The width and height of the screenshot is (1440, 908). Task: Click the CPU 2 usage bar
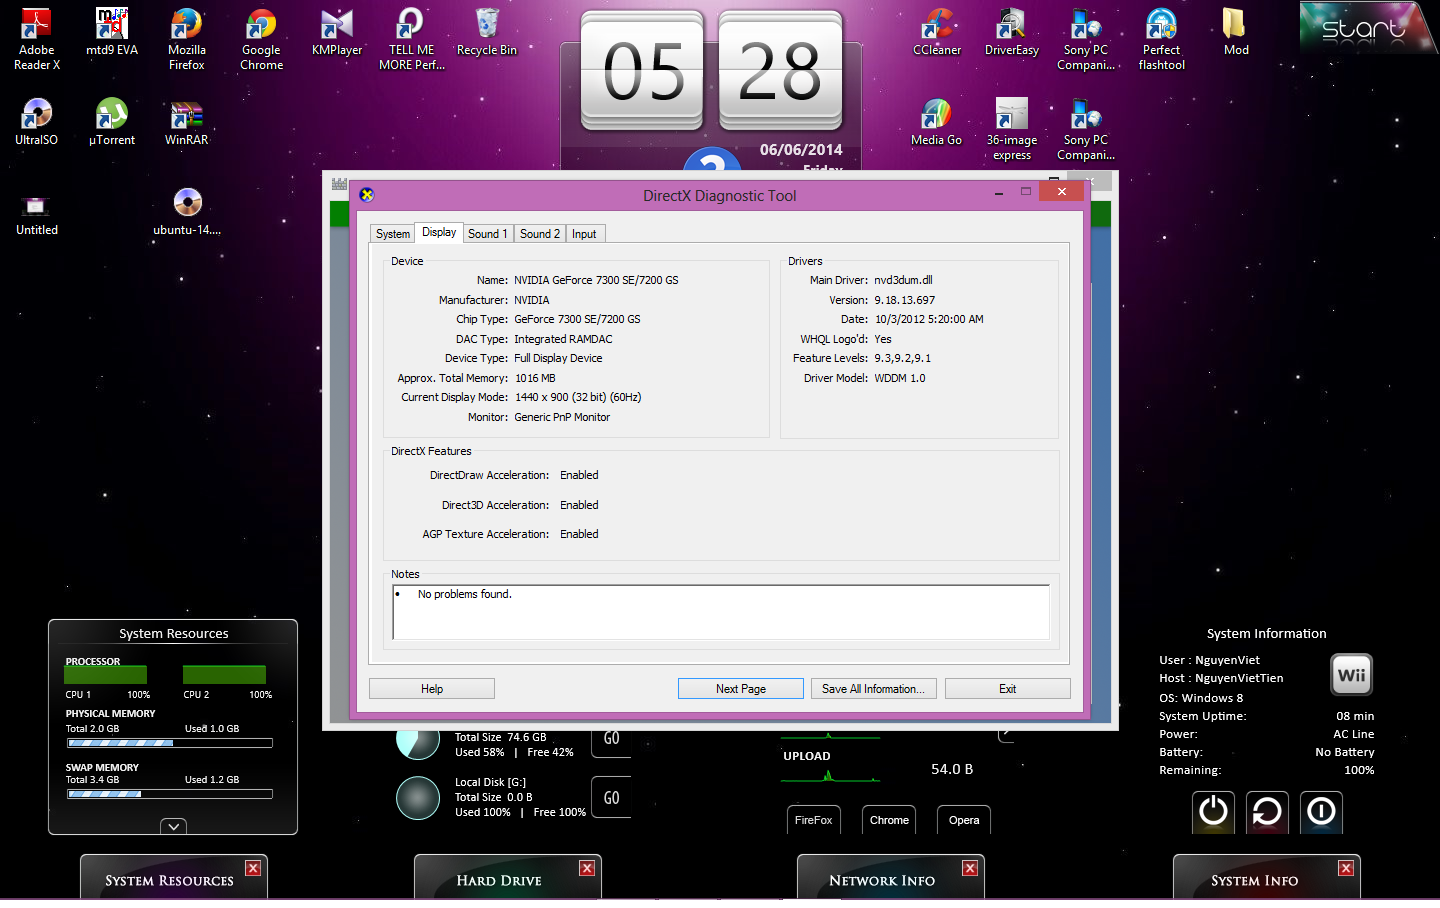click(x=225, y=675)
